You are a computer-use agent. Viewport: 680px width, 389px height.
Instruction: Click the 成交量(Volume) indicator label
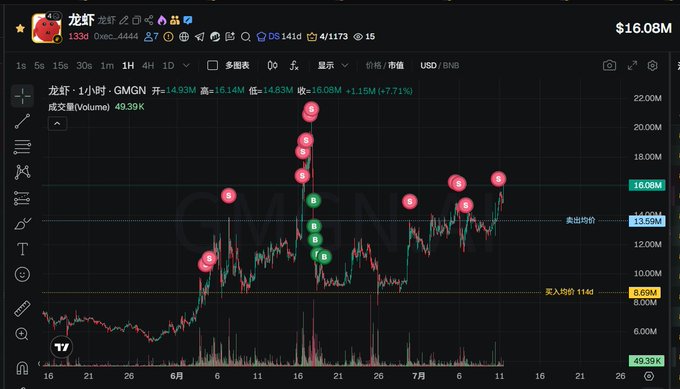[x=78, y=107]
